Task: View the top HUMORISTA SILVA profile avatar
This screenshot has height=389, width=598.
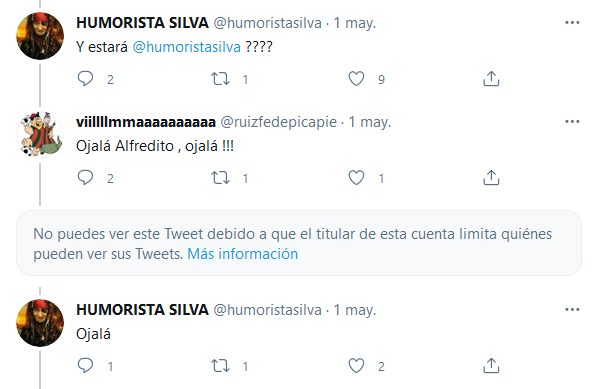Action: pyautogui.click(x=40, y=36)
